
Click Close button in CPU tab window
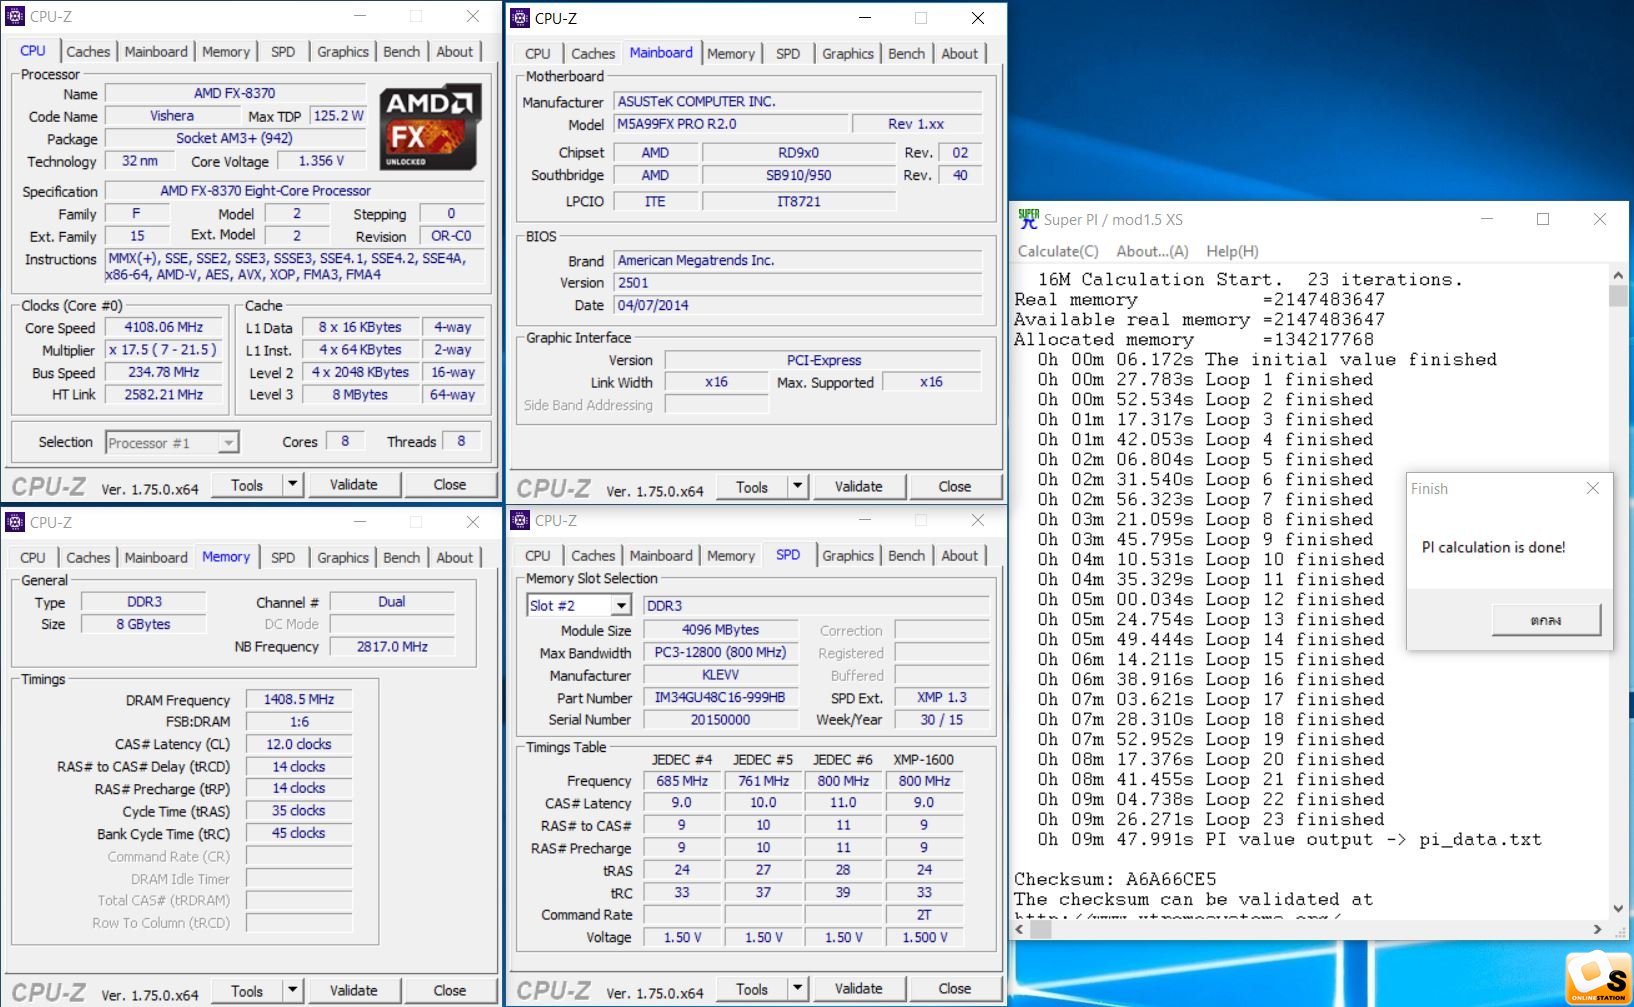(x=450, y=485)
